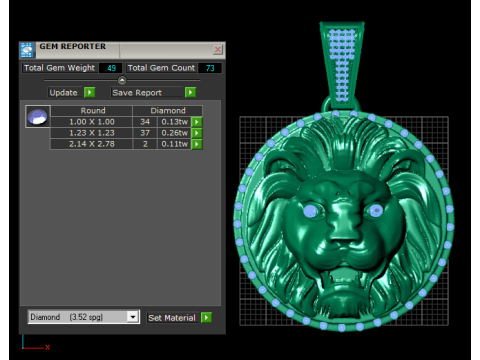Select the lion's left eye gem

(x=310, y=211)
